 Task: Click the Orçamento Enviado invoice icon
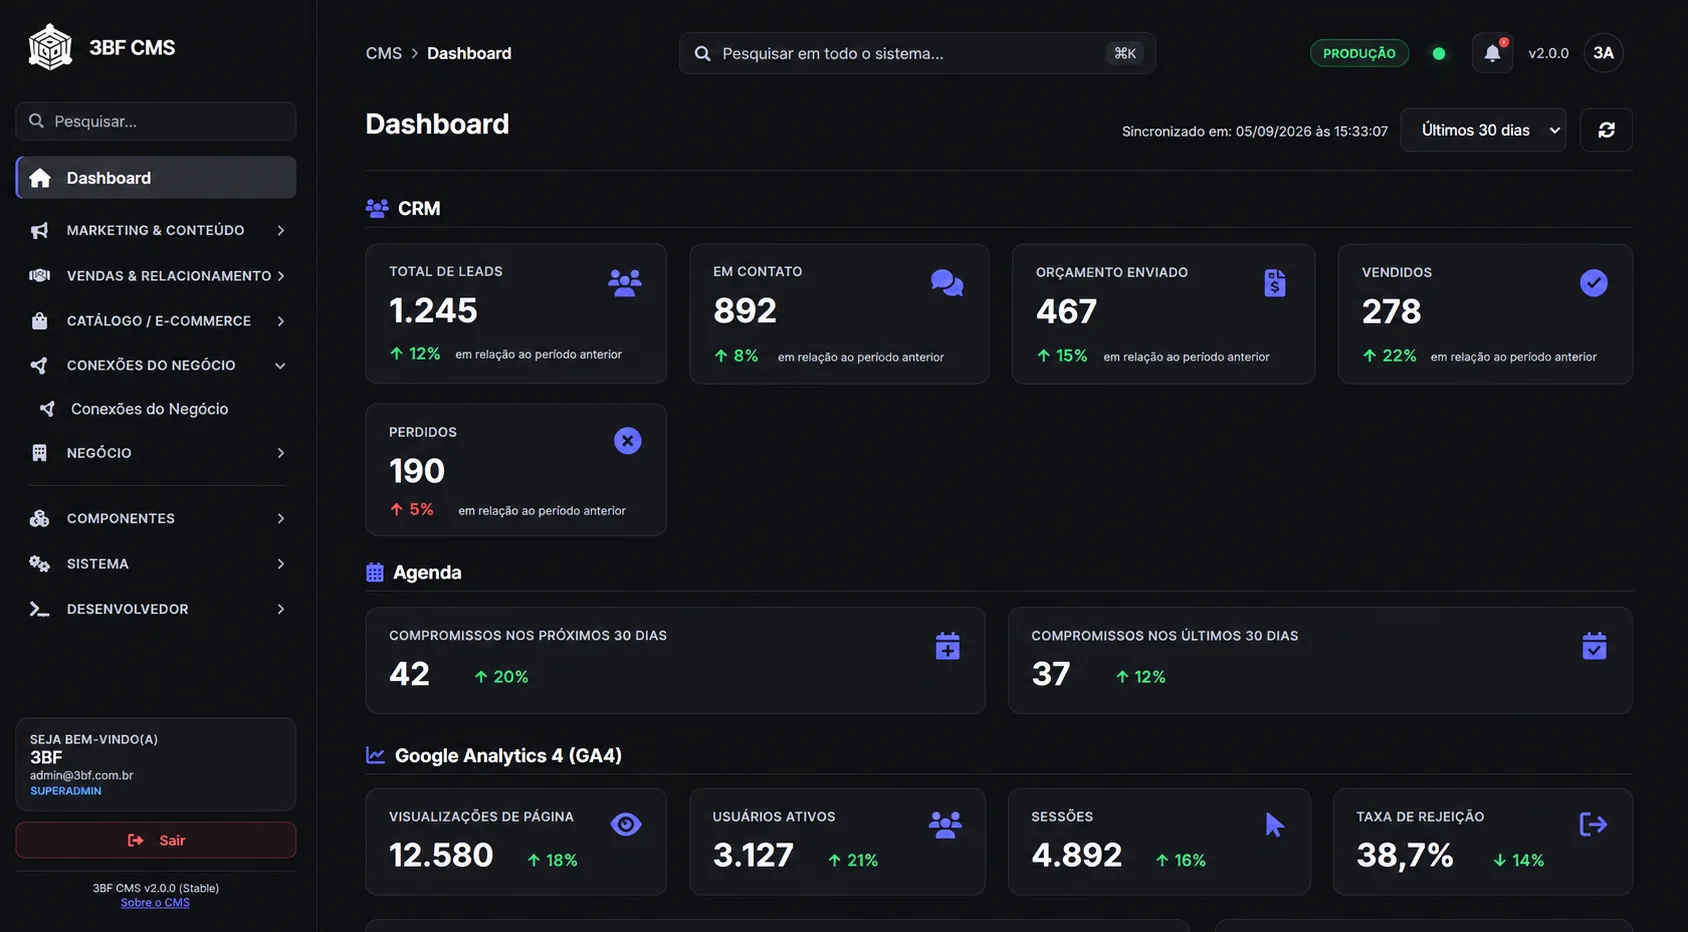(x=1275, y=283)
